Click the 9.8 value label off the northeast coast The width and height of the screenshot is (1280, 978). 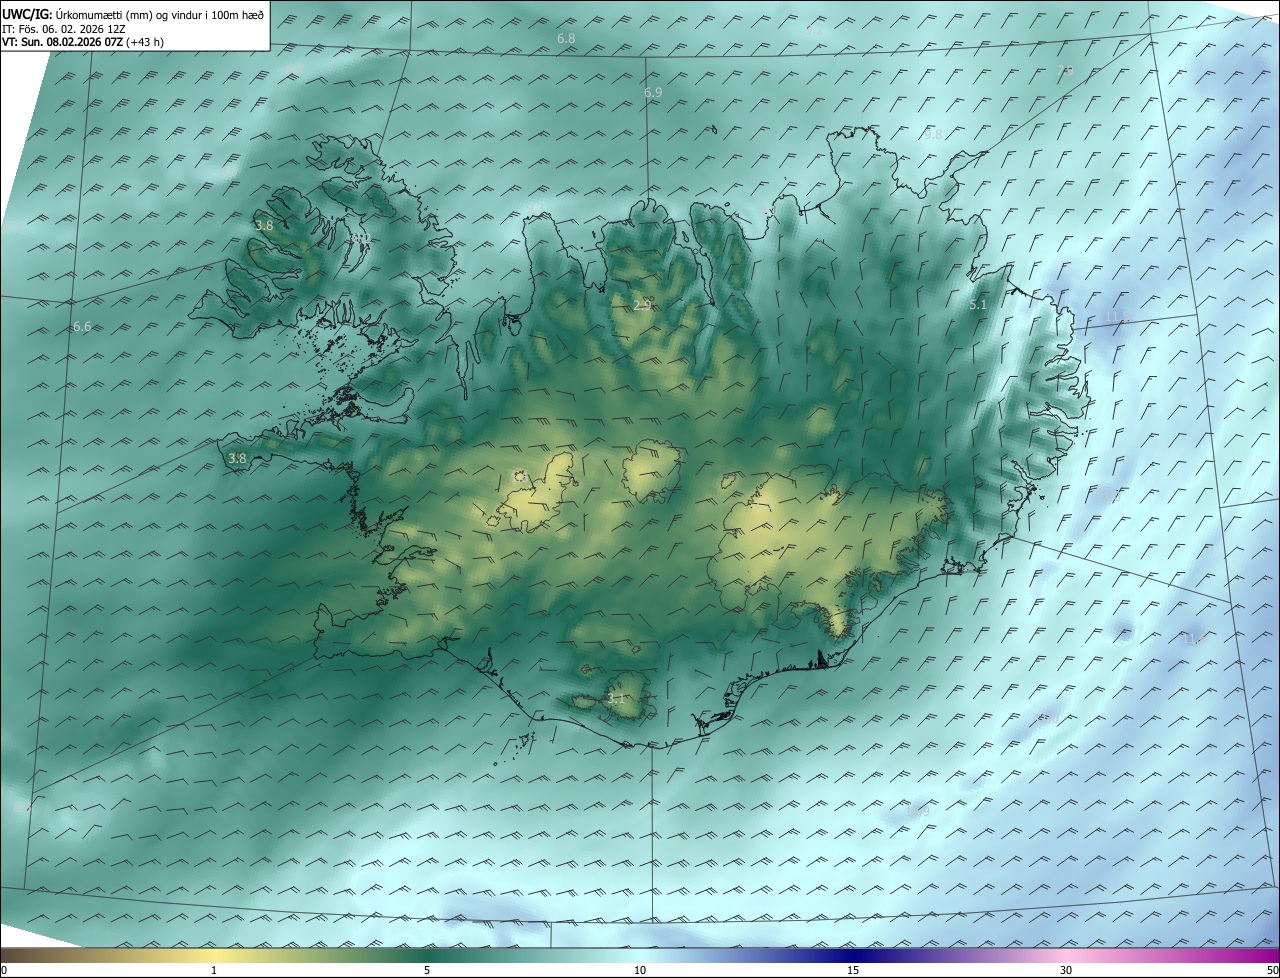(x=933, y=134)
